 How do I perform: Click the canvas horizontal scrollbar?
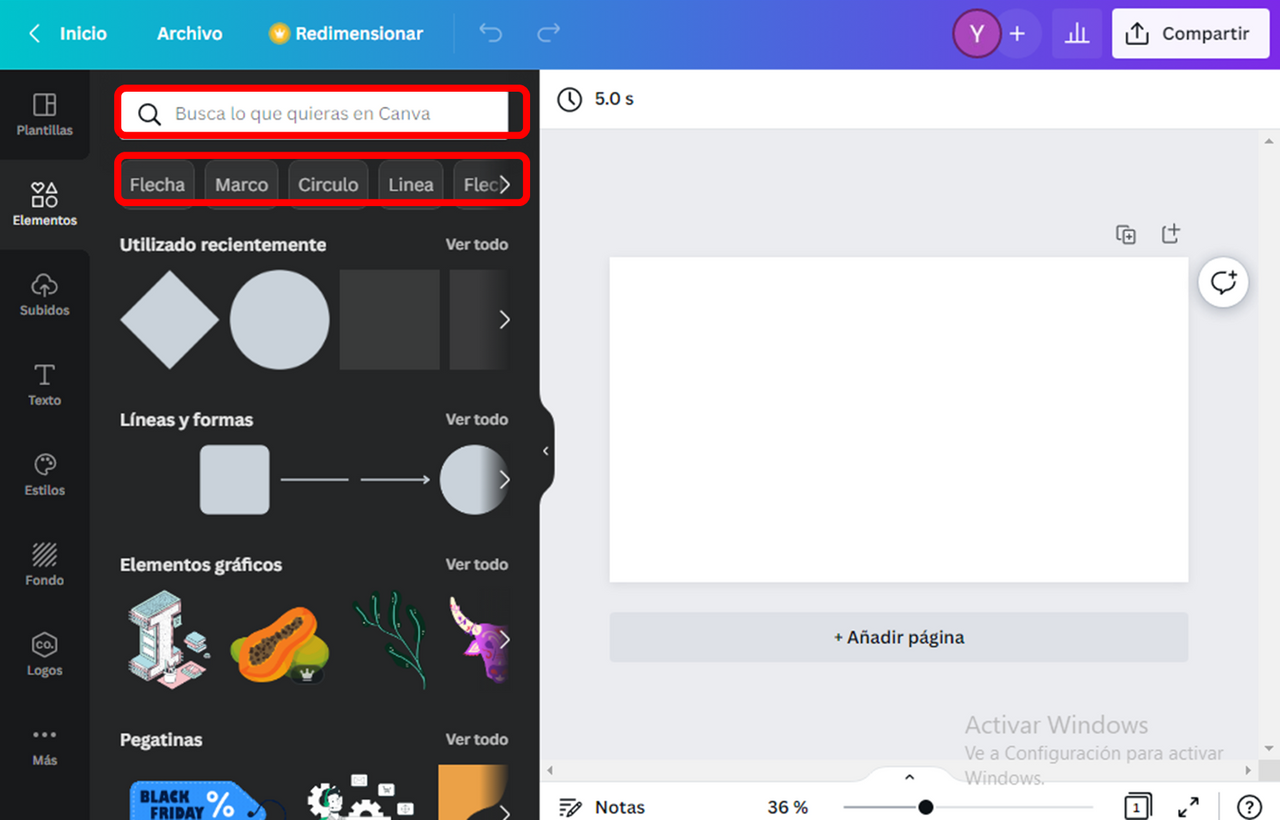899,771
